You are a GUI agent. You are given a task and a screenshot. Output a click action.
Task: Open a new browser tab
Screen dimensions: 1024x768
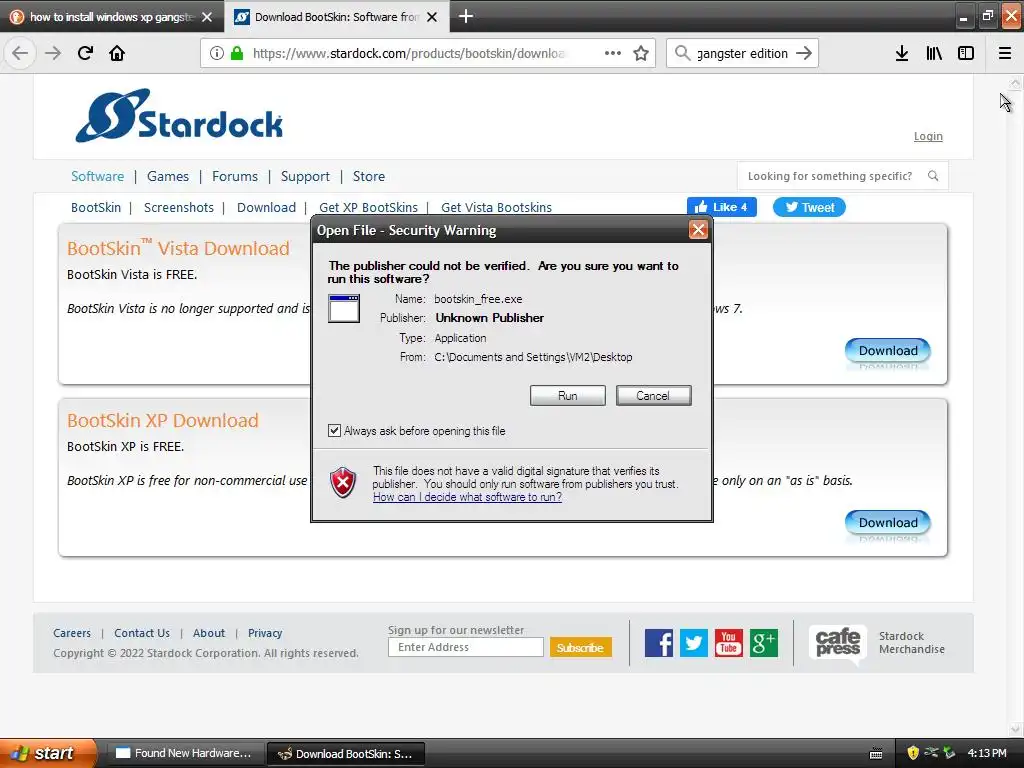coord(466,16)
